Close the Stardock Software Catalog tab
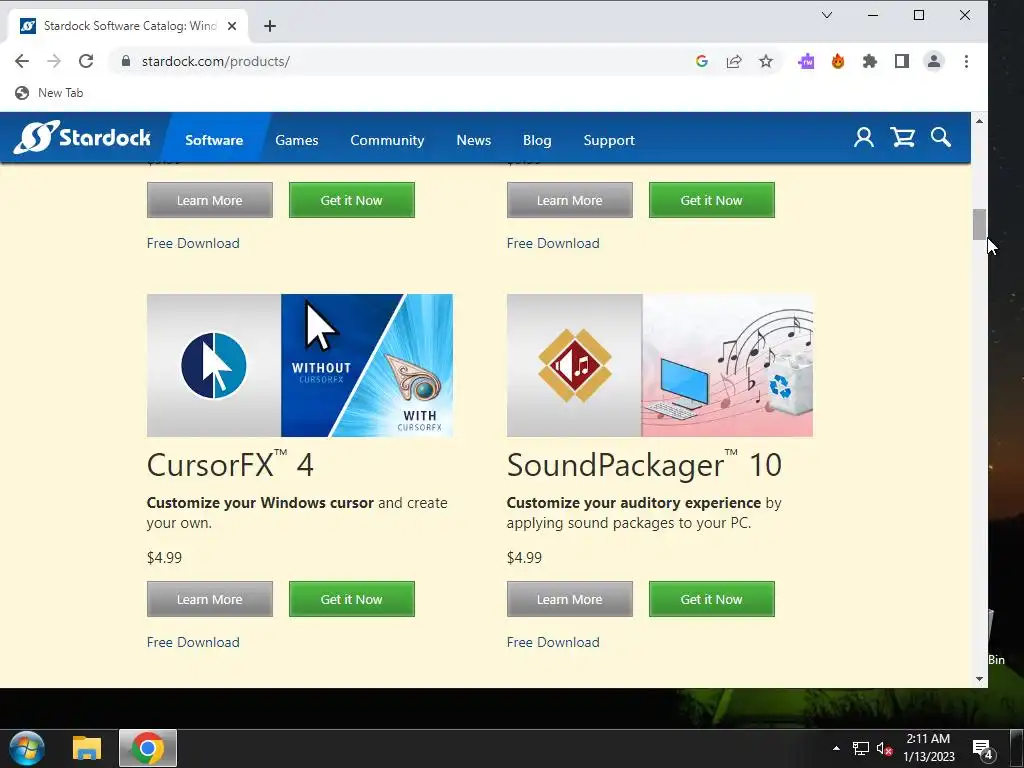This screenshot has height=768, width=1024. pyautogui.click(x=232, y=26)
